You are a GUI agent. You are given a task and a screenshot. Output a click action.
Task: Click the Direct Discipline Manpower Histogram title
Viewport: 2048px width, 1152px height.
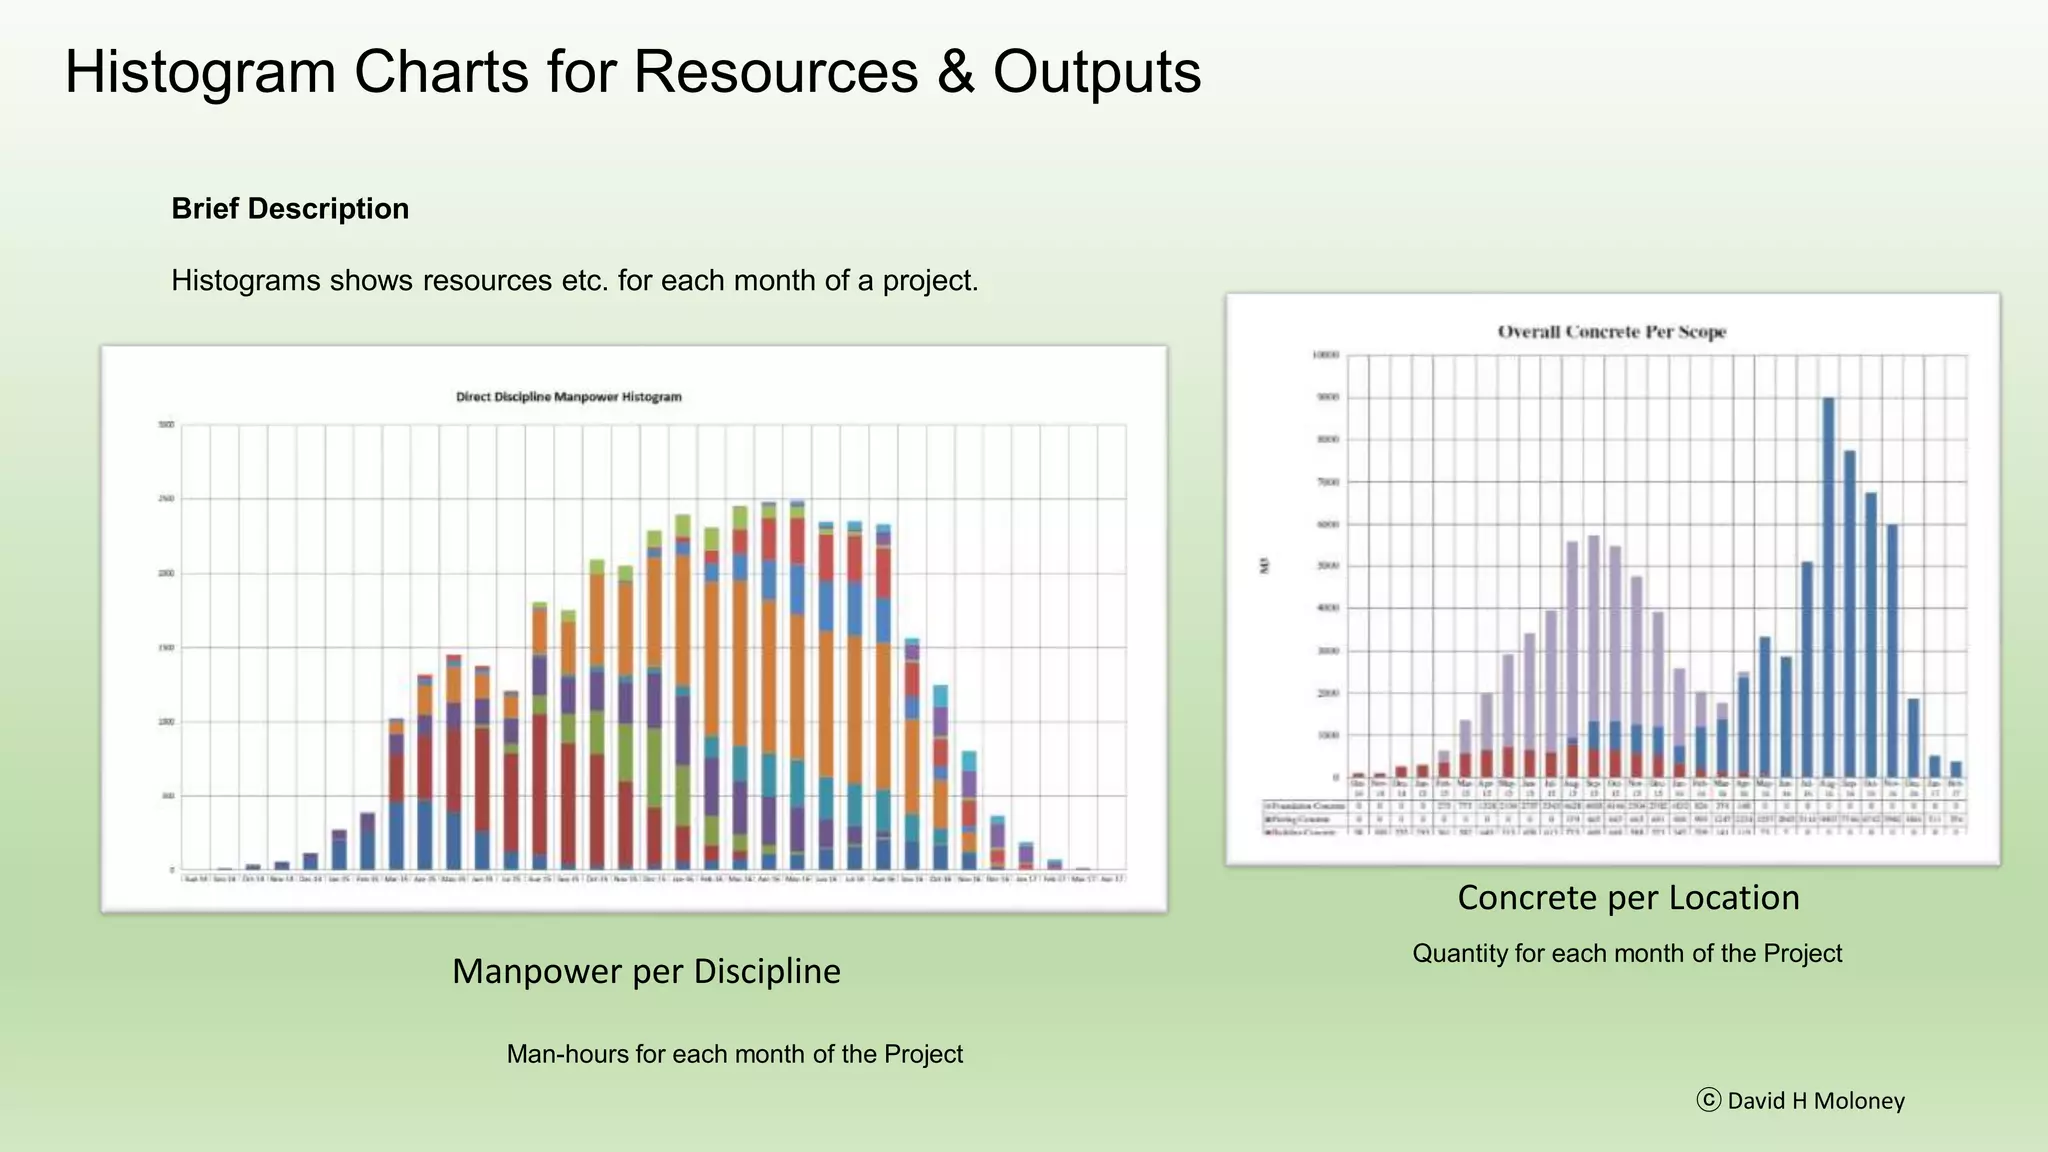click(568, 397)
